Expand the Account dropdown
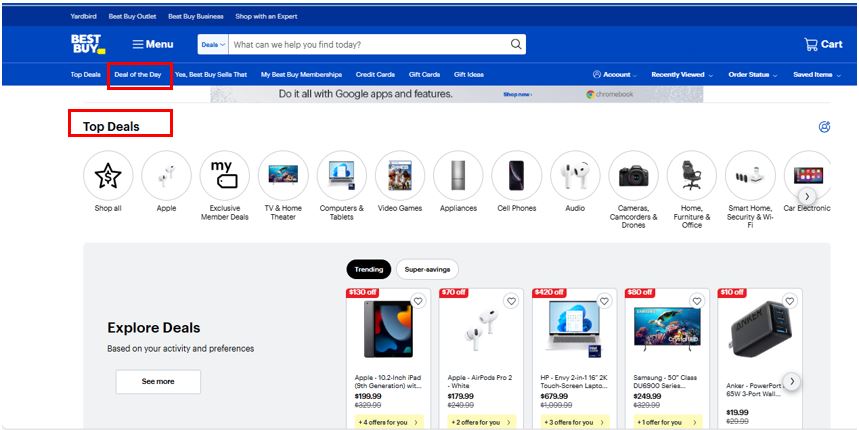Viewport: 859px width, 430px height. pos(616,75)
